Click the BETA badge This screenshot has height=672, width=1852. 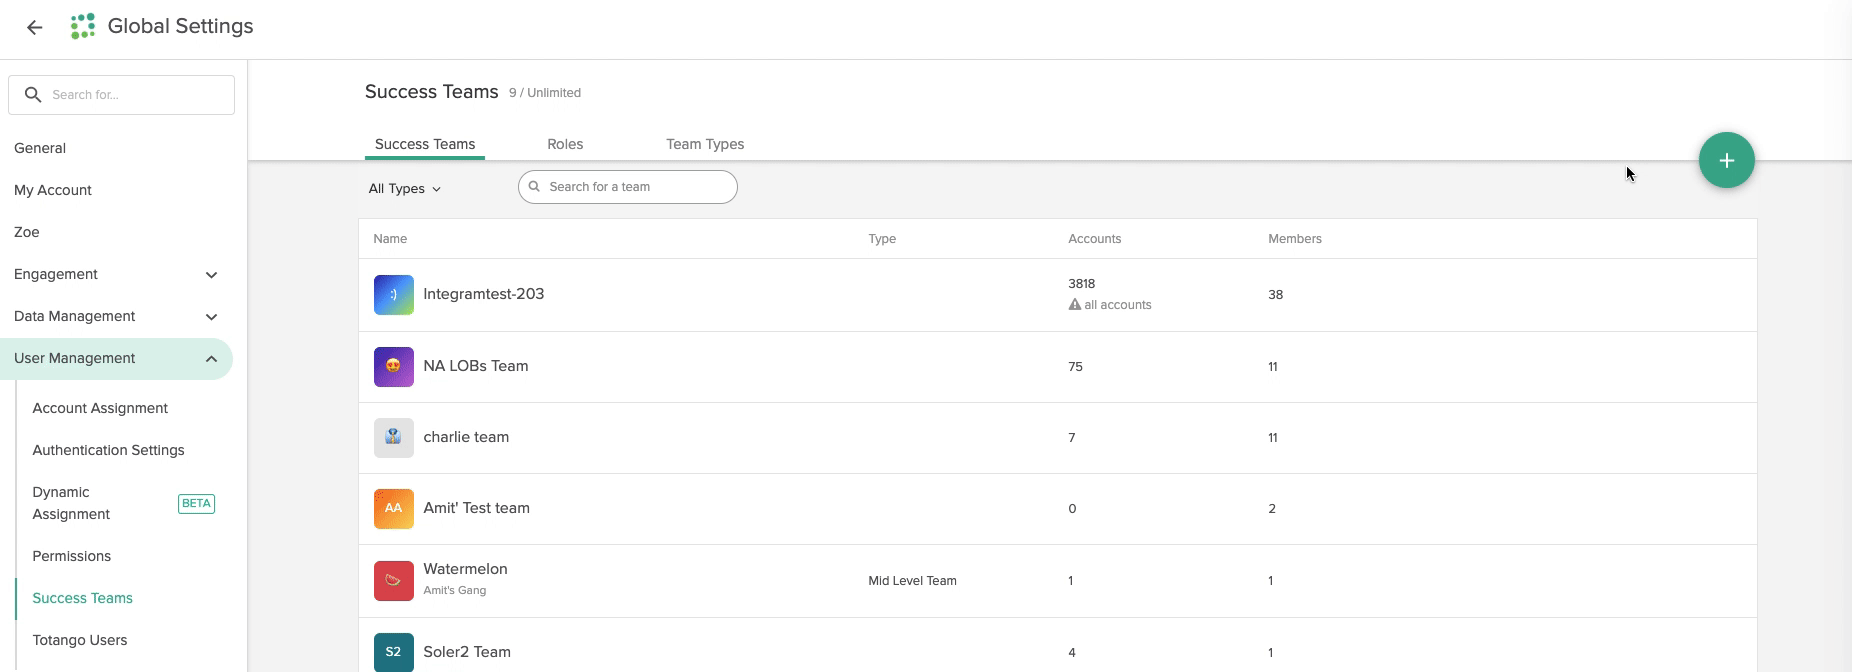pyautogui.click(x=196, y=503)
